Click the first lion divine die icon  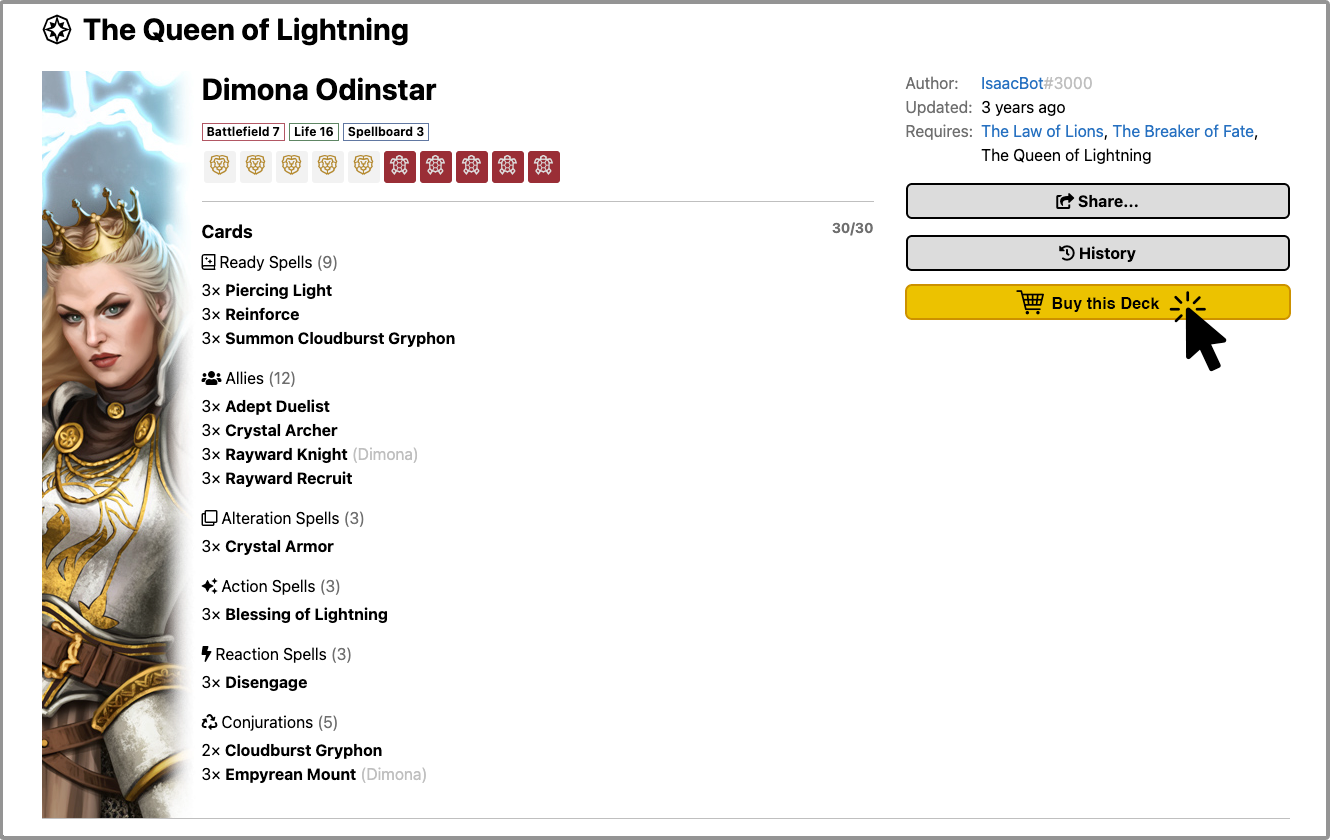(x=219, y=166)
